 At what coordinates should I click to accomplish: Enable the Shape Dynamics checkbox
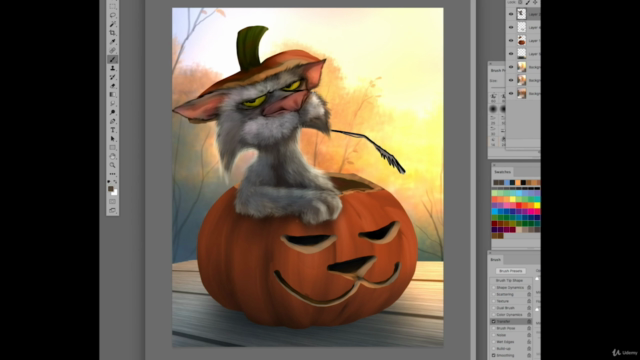click(493, 287)
